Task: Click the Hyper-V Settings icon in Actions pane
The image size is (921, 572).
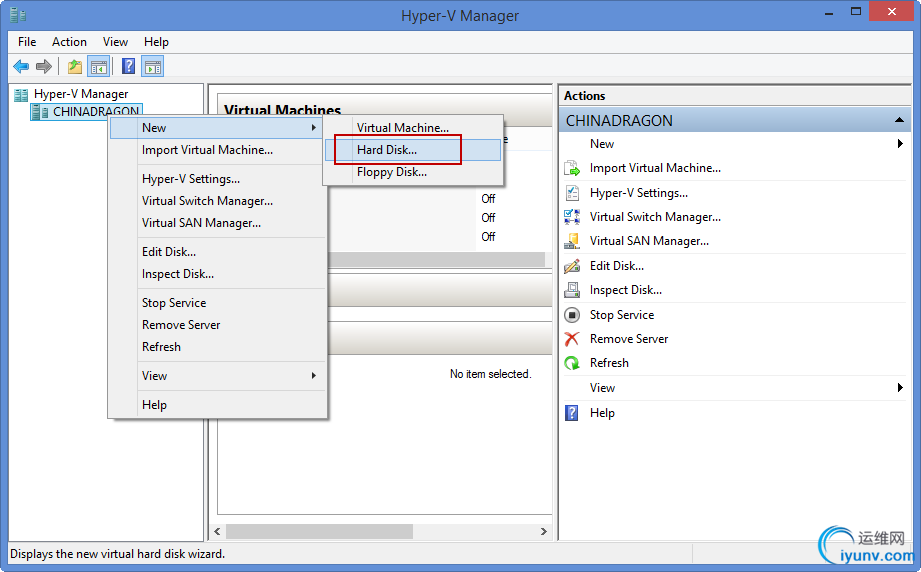Action: [x=572, y=193]
